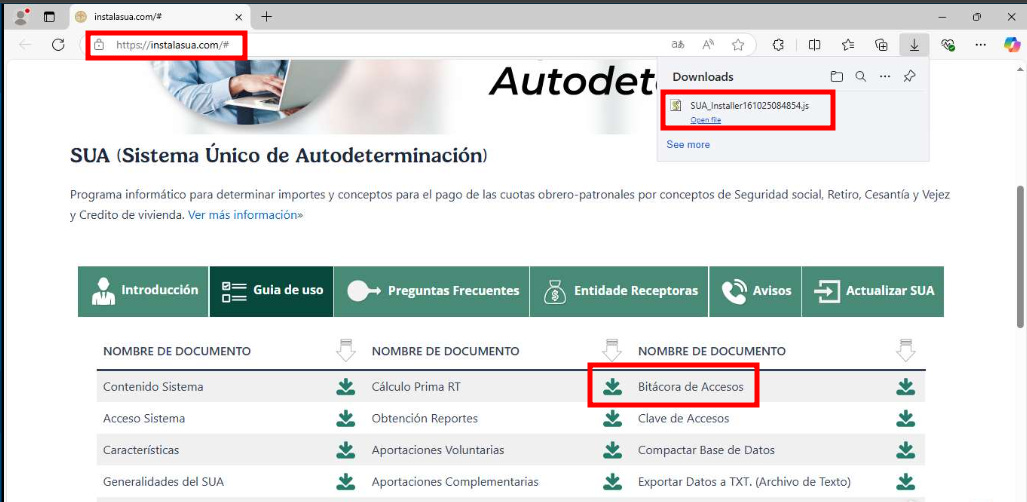Viewport: 1027px width, 502px height.
Task: Toggle split screen view
Action: [x=814, y=45]
